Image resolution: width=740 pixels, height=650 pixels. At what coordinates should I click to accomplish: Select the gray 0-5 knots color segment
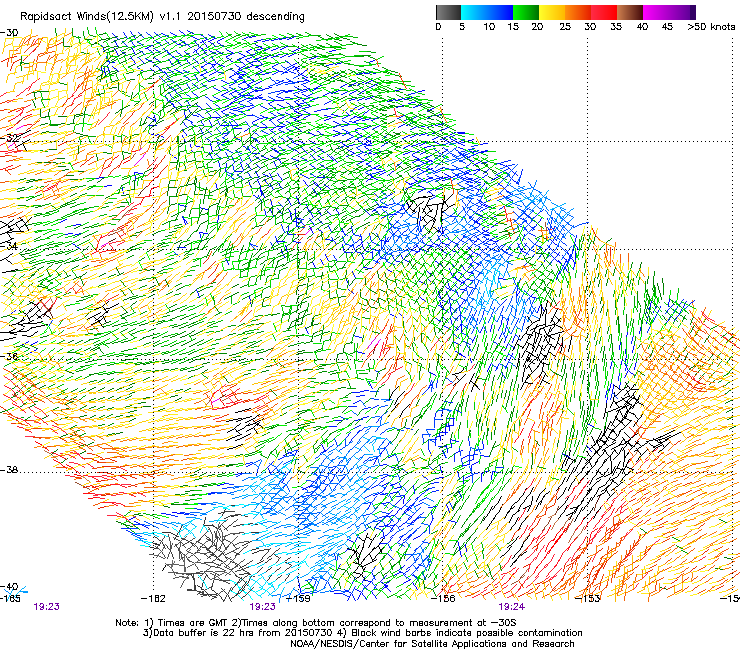[448, 12]
